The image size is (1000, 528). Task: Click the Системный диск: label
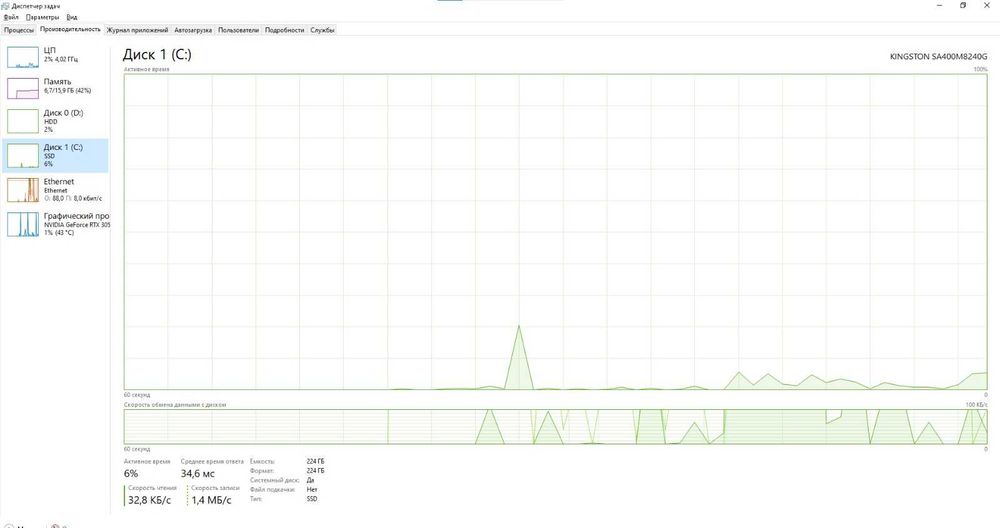point(274,480)
